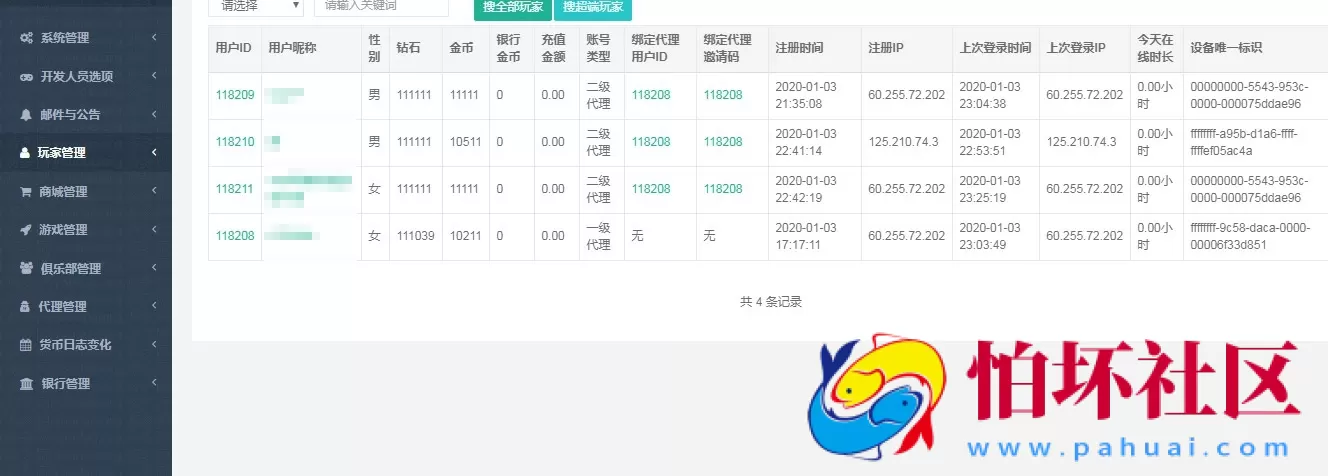1328x476 pixels.
Task: Click the lock icon beside 代理管理
Action: [27, 307]
